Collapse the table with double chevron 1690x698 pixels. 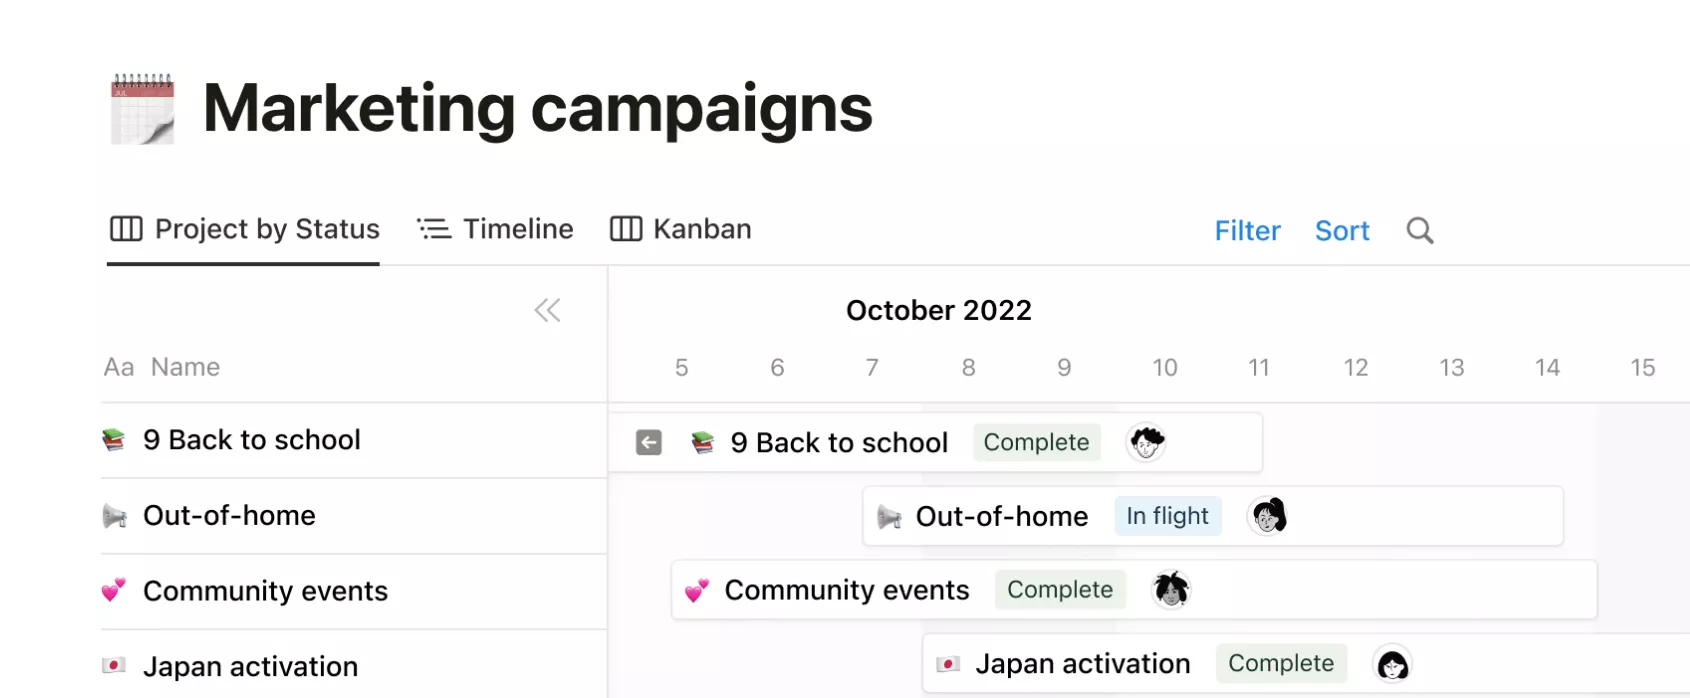coord(547,310)
